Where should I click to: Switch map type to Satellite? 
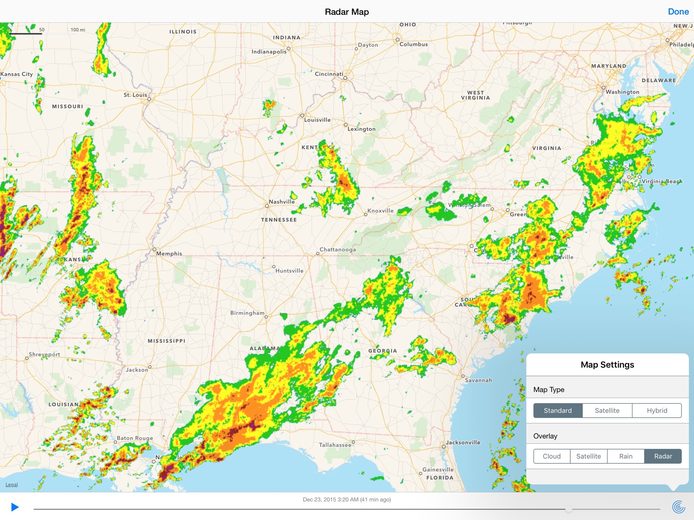607,411
